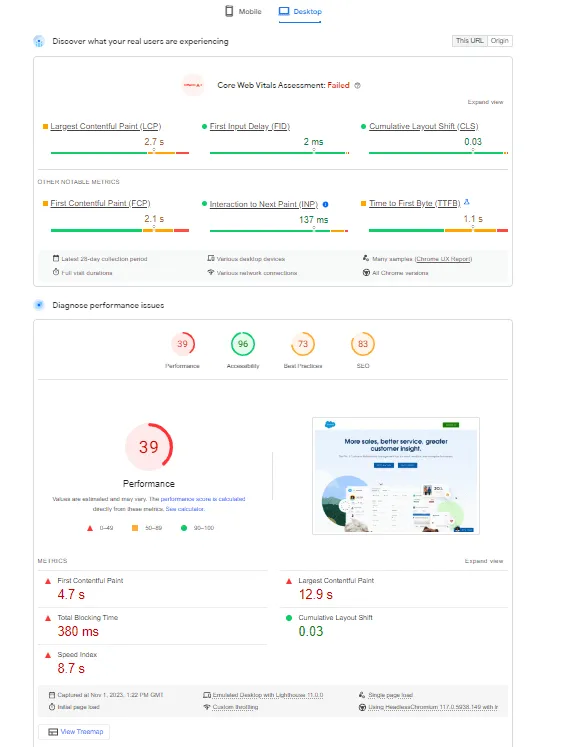Click the devices icon by Various desktop devices

point(211,259)
